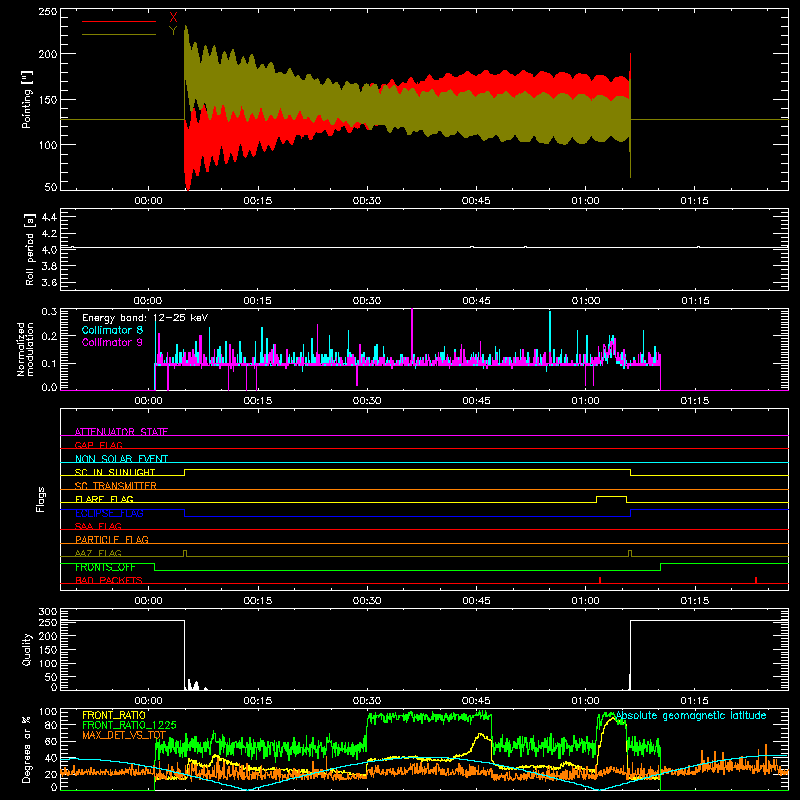The height and width of the screenshot is (800, 800).
Task: Select the Quality axis title
Action: 27,649
